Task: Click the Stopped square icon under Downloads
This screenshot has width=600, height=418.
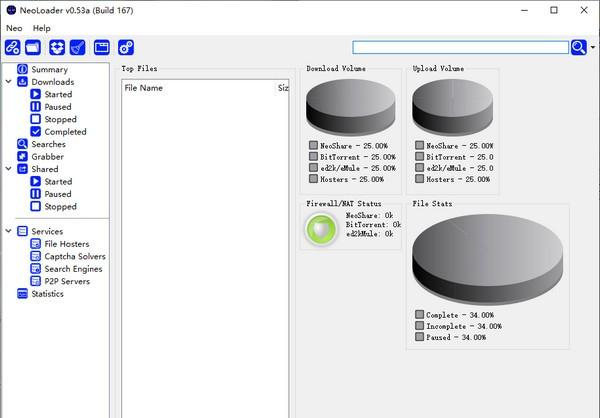Action: tap(36, 119)
